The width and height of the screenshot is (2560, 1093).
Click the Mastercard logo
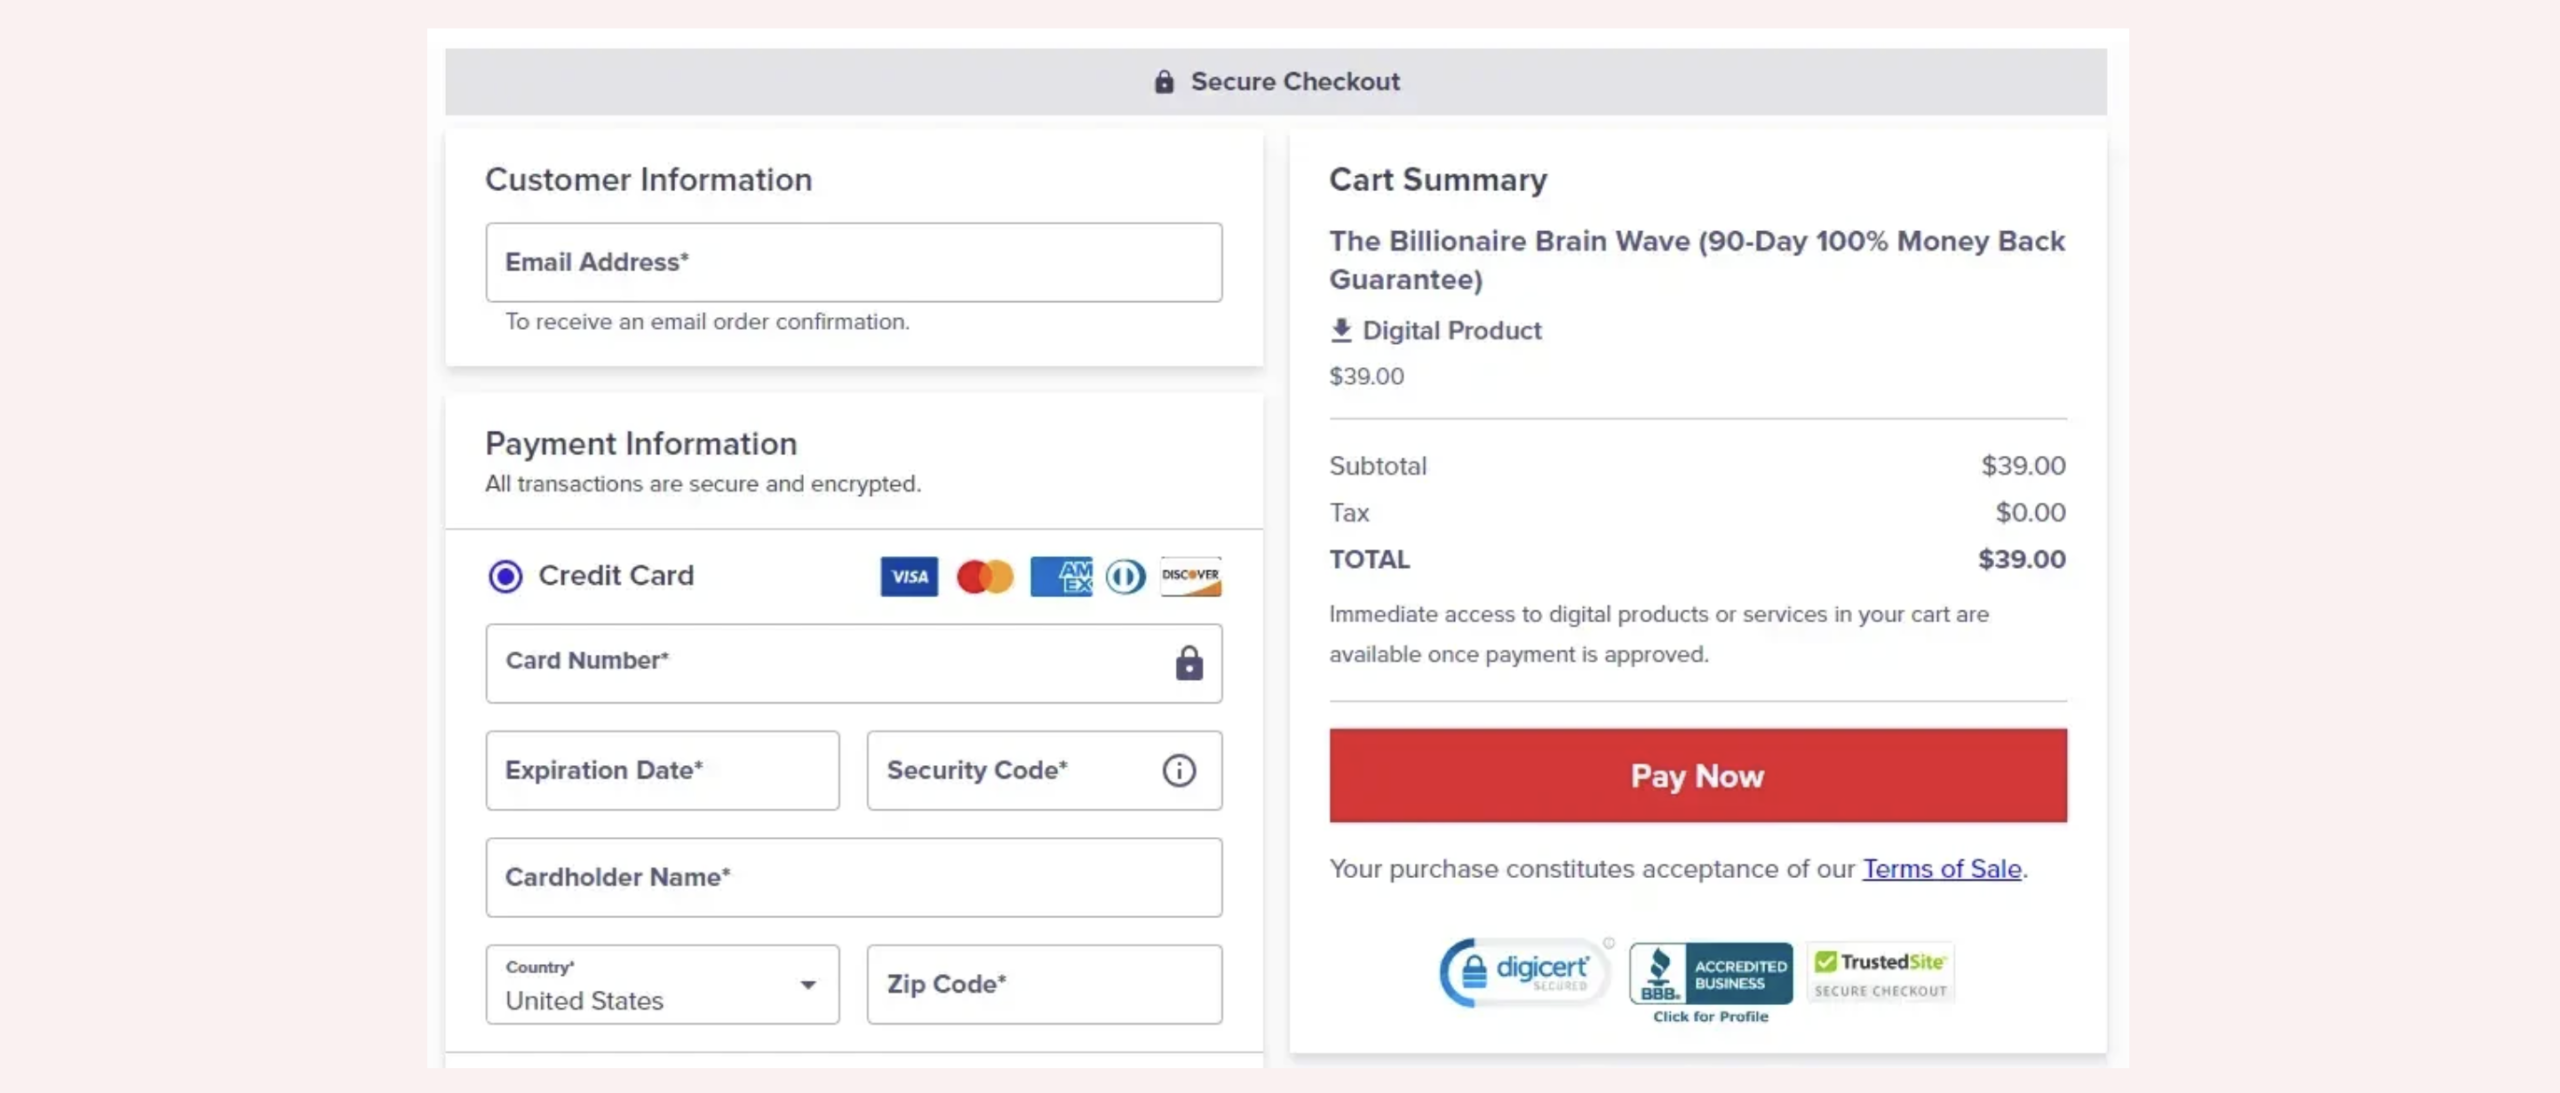coord(984,576)
